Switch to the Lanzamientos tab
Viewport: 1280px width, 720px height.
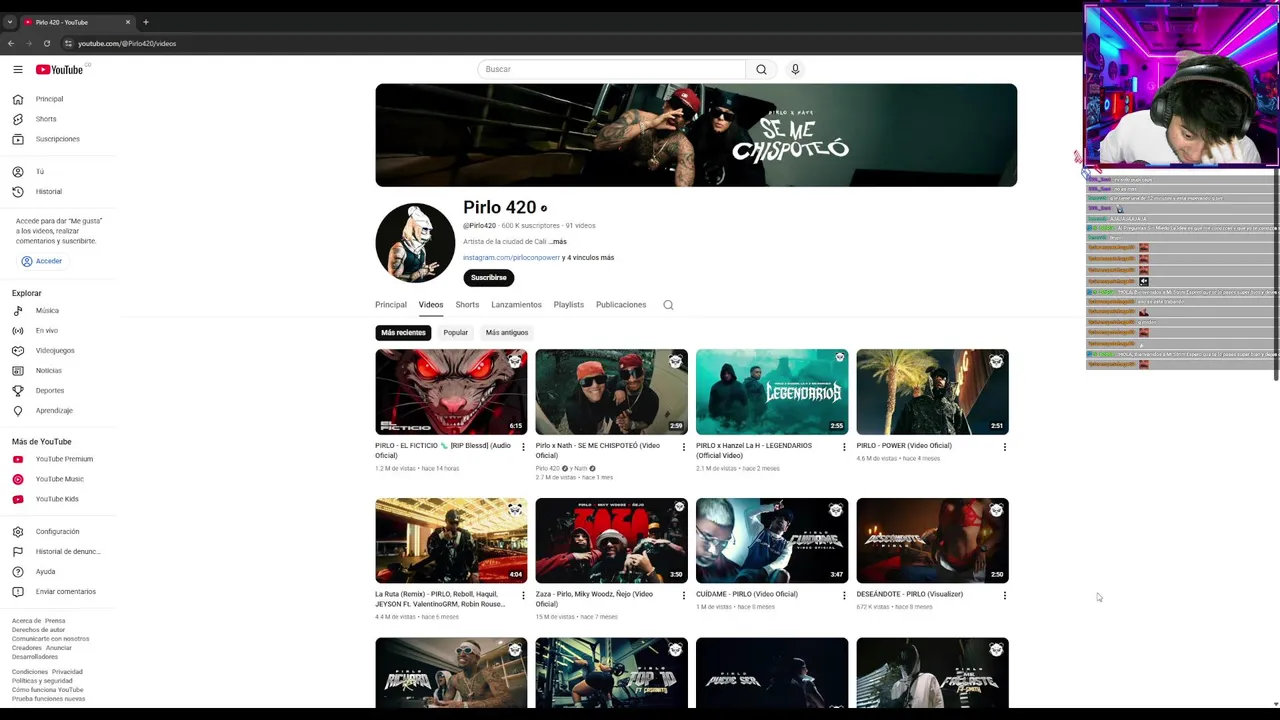(516, 305)
